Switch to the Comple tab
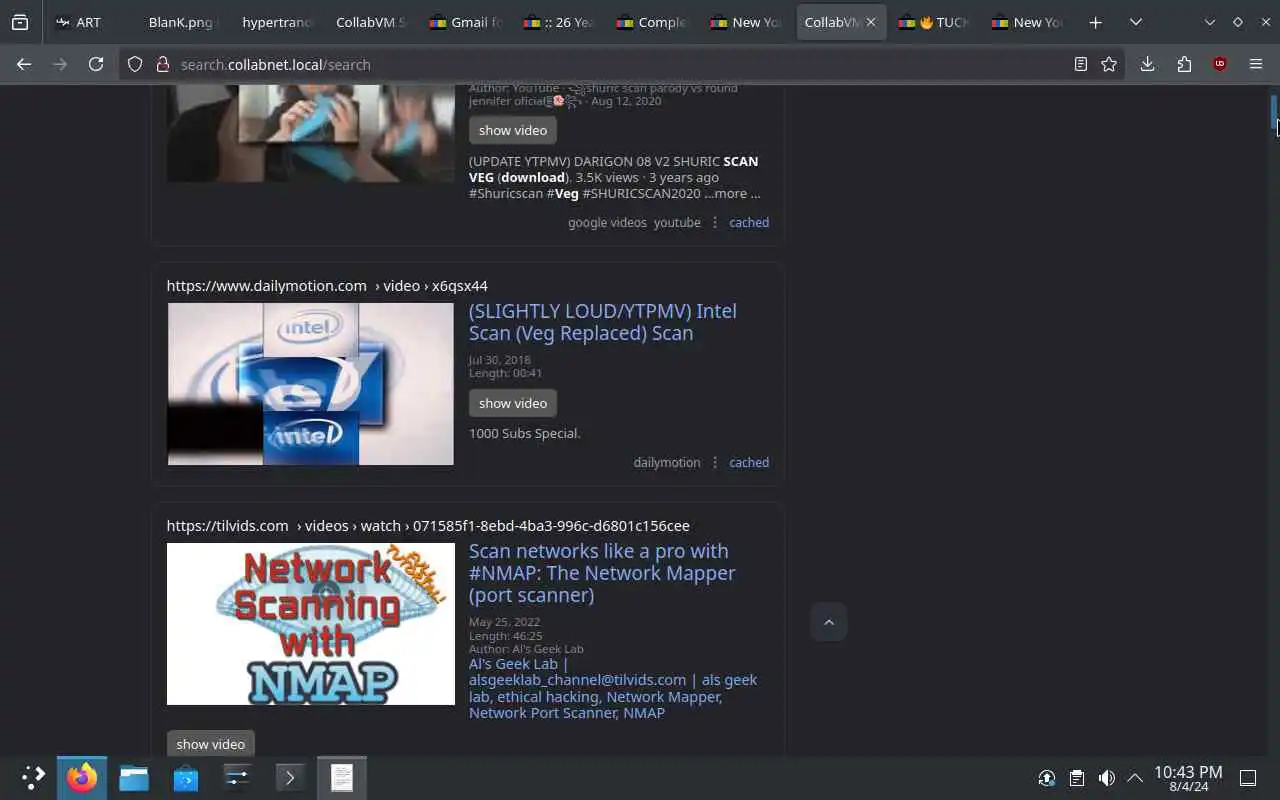 653,22
